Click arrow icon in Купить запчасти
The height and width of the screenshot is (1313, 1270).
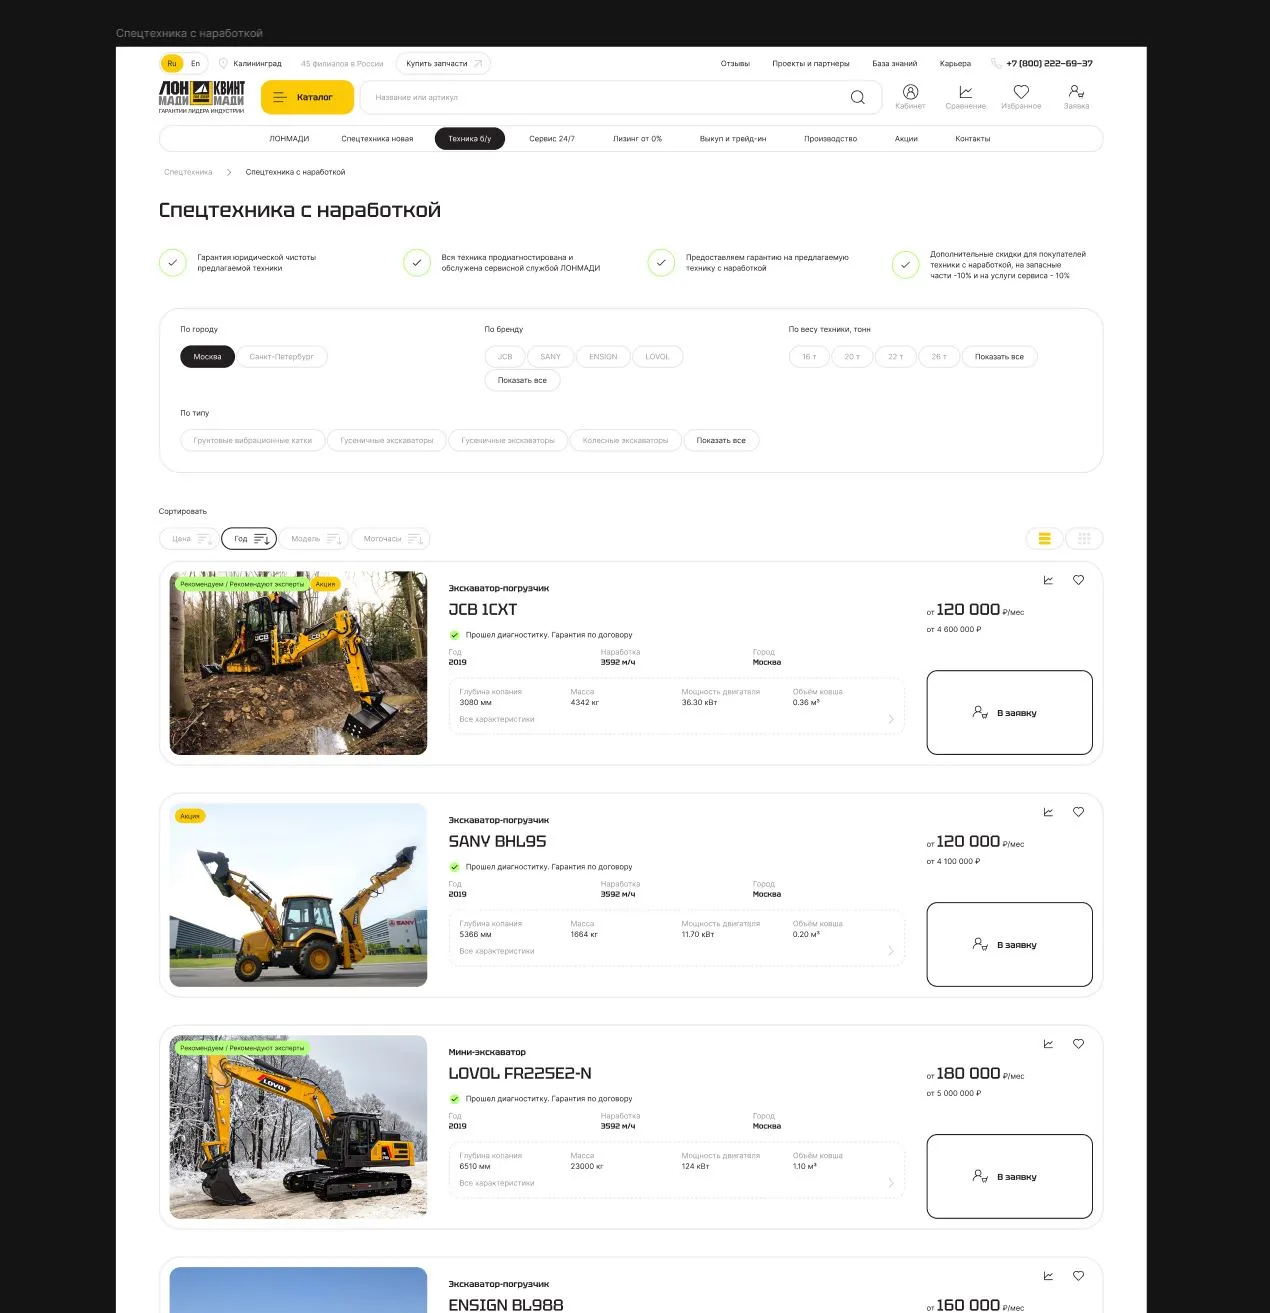(477, 63)
